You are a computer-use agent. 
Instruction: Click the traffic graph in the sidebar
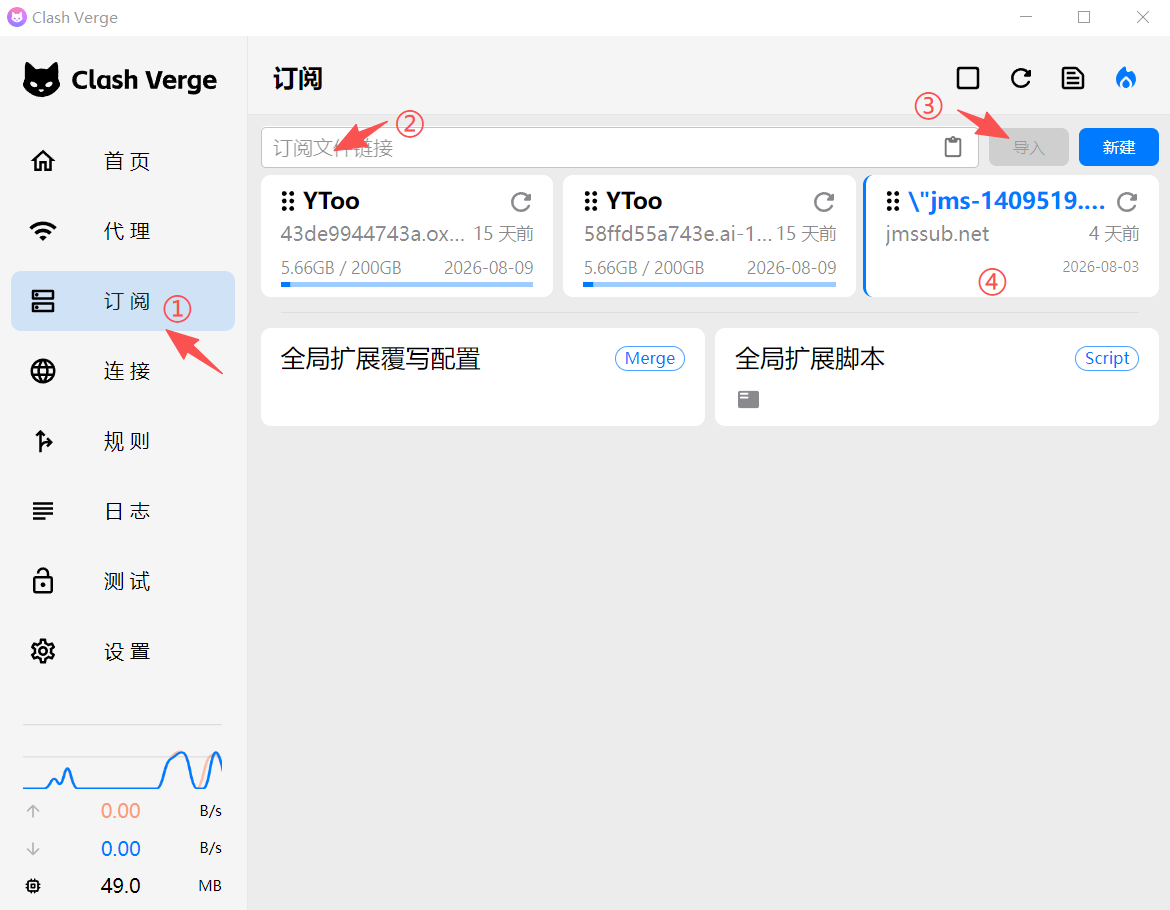pos(122,768)
